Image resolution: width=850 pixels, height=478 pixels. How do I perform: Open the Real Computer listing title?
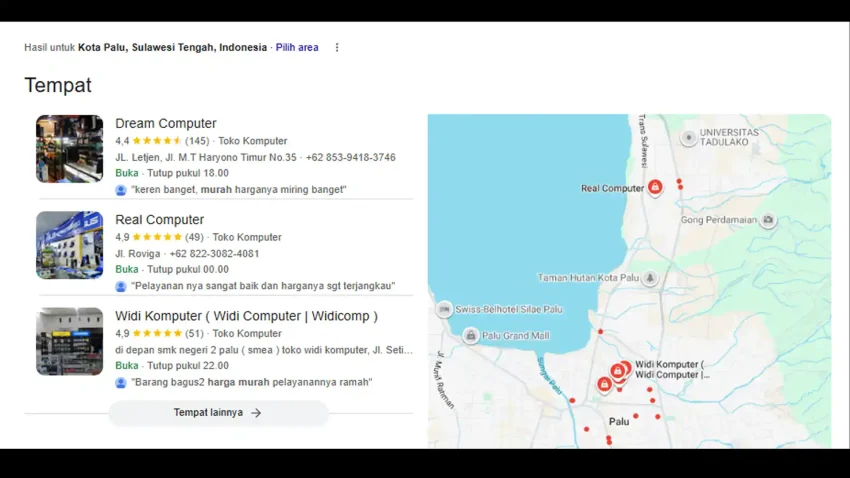pos(159,219)
